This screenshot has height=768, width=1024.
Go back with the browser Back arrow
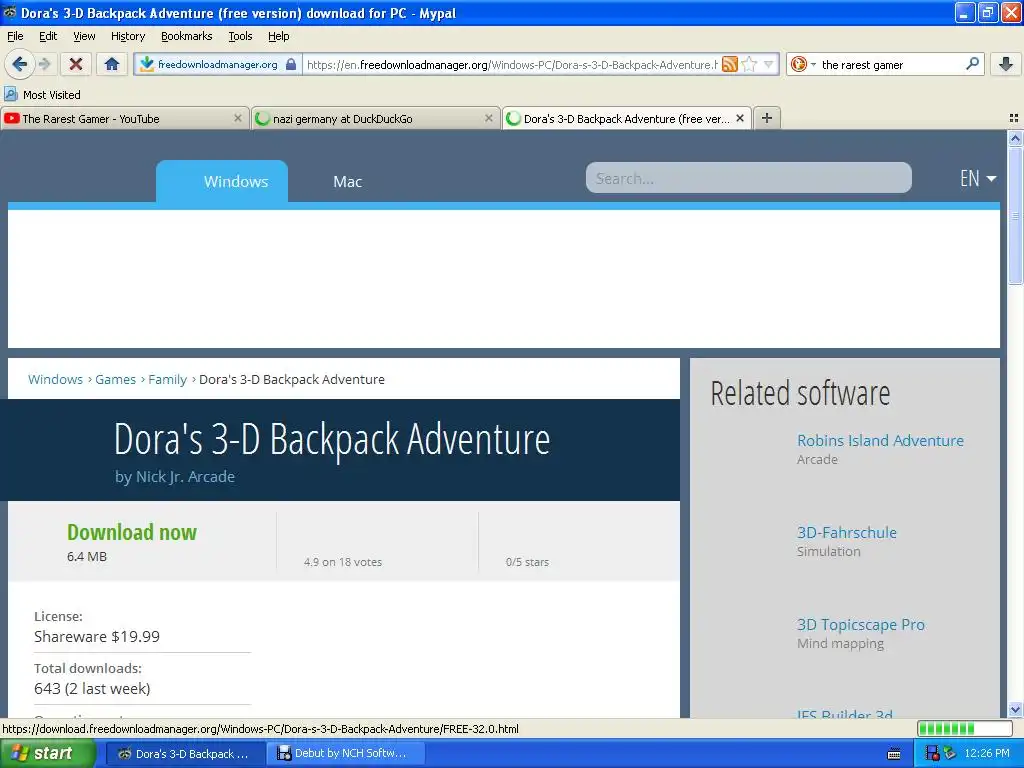click(19, 64)
